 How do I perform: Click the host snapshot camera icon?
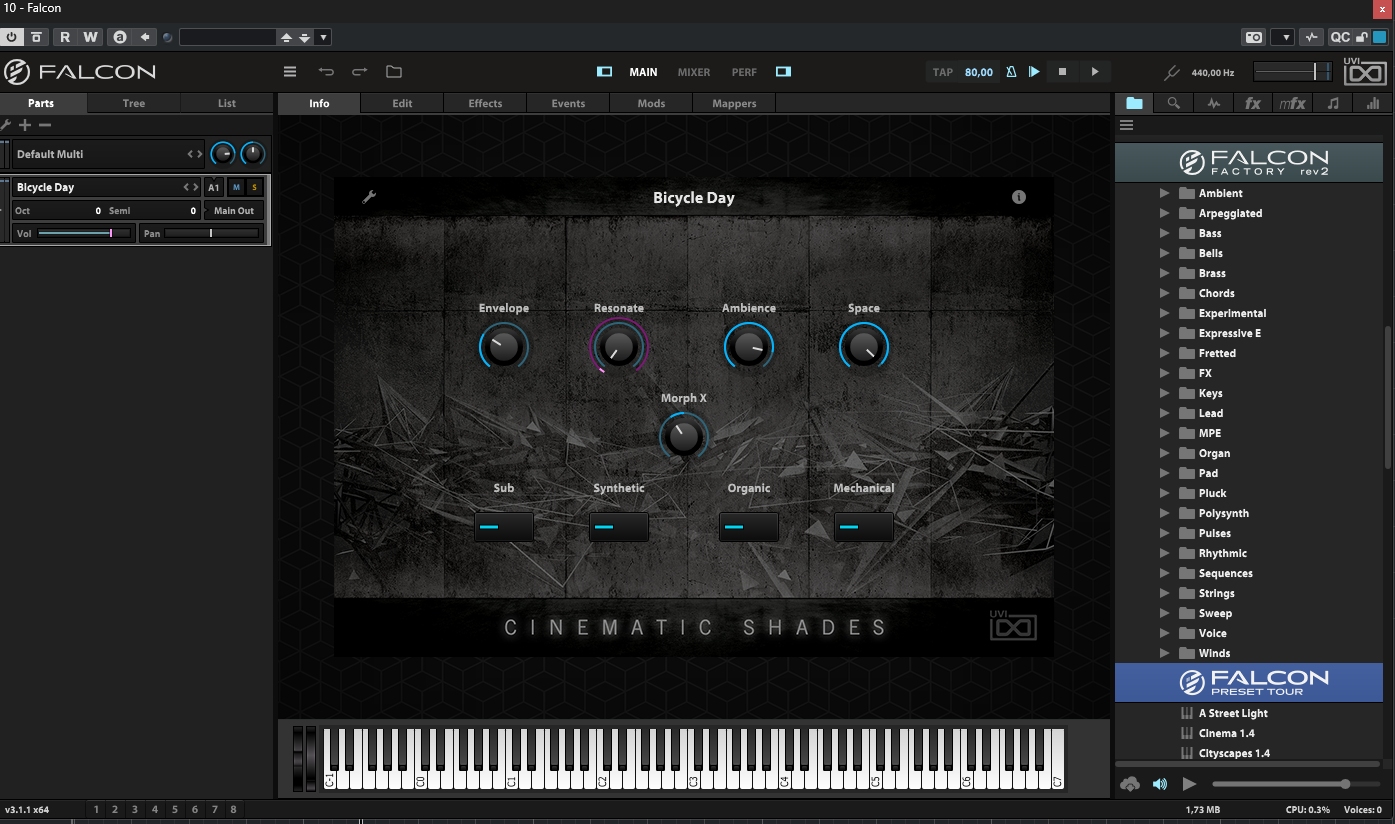point(1253,37)
